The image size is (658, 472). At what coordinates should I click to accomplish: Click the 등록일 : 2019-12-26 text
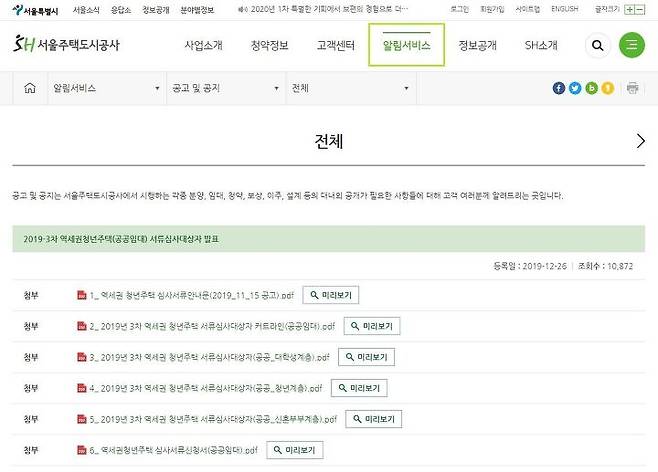pyautogui.click(x=530, y=266)
